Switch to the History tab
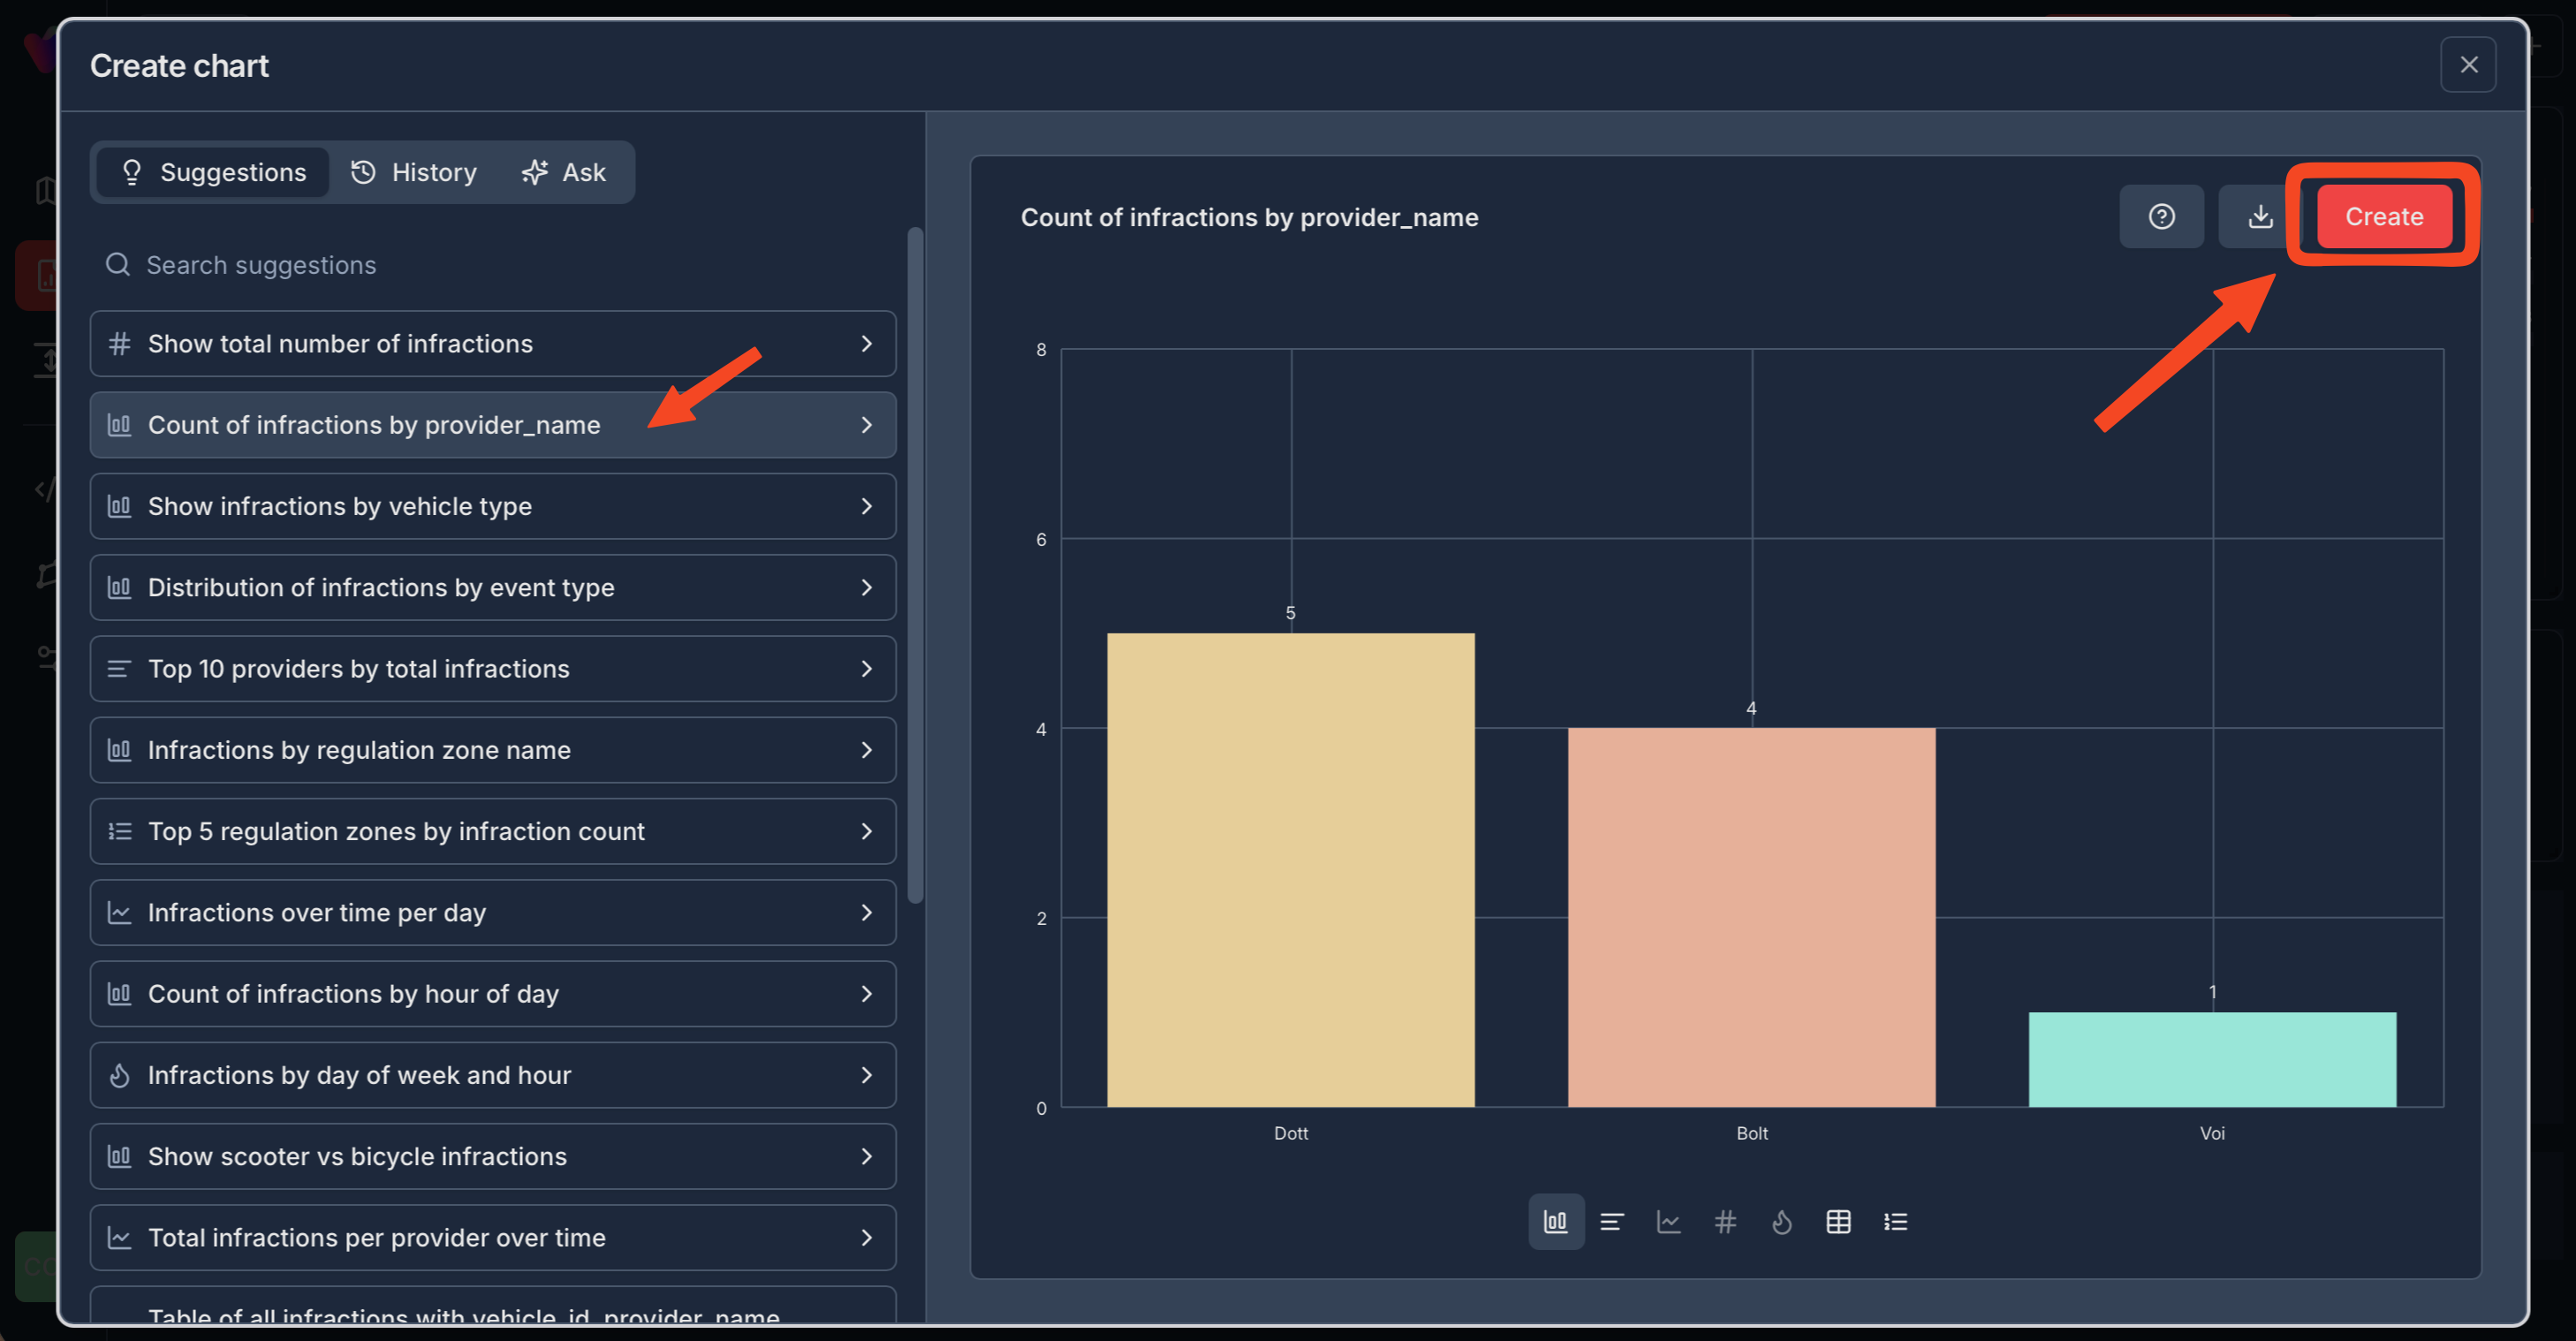 pyautogui.click(x=414, y=172)
